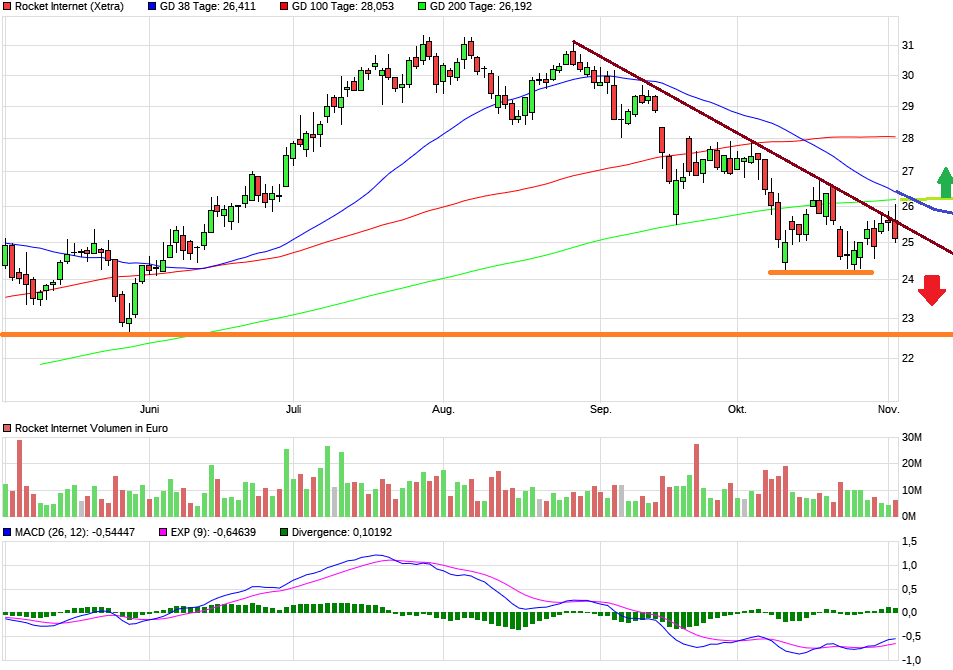Click the Volumen in Euro legend icon
The image size is (953, 670).
pyautogui.click(x=8, y=427)
